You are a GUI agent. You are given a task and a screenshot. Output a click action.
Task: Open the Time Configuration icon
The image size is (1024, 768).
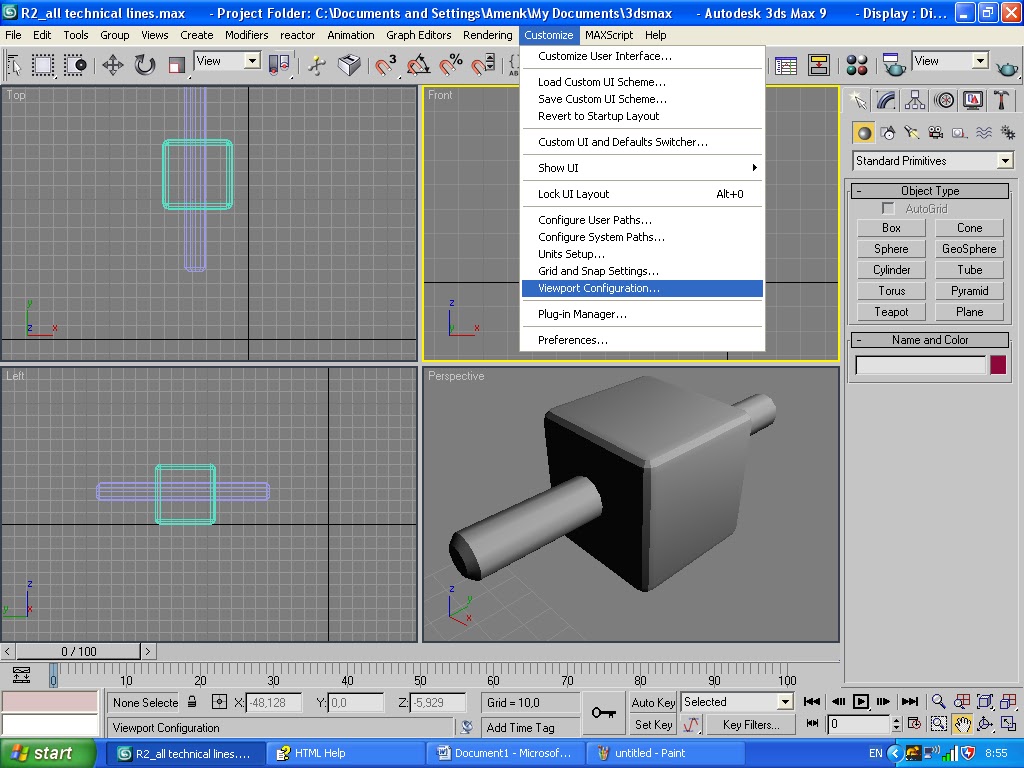(x=914, y=724)
